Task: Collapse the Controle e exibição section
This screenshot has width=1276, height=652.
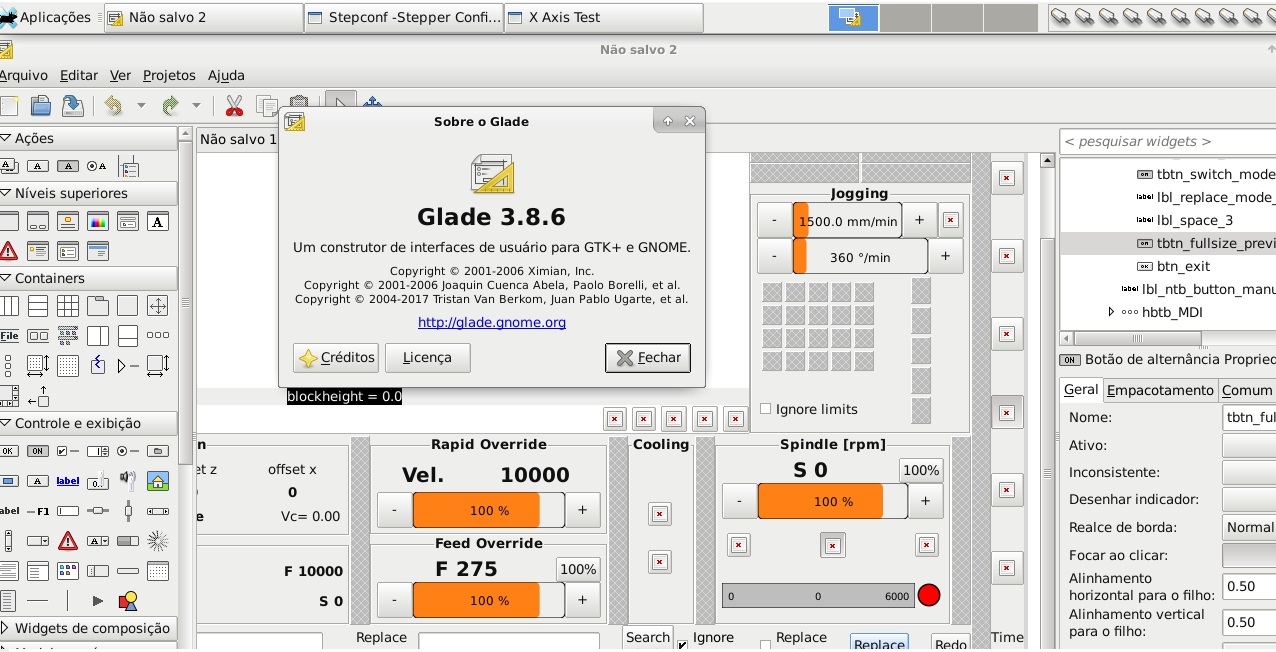Action: coord(6,423)
